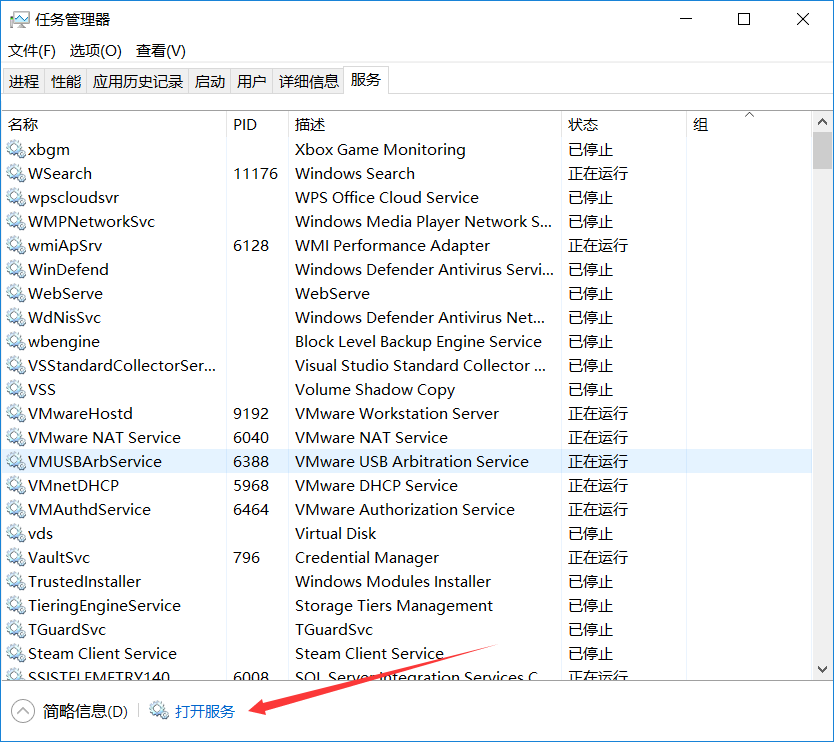Click the gear icon beside WdNisSvc
834x742 pixels.
tap(16, 318)
